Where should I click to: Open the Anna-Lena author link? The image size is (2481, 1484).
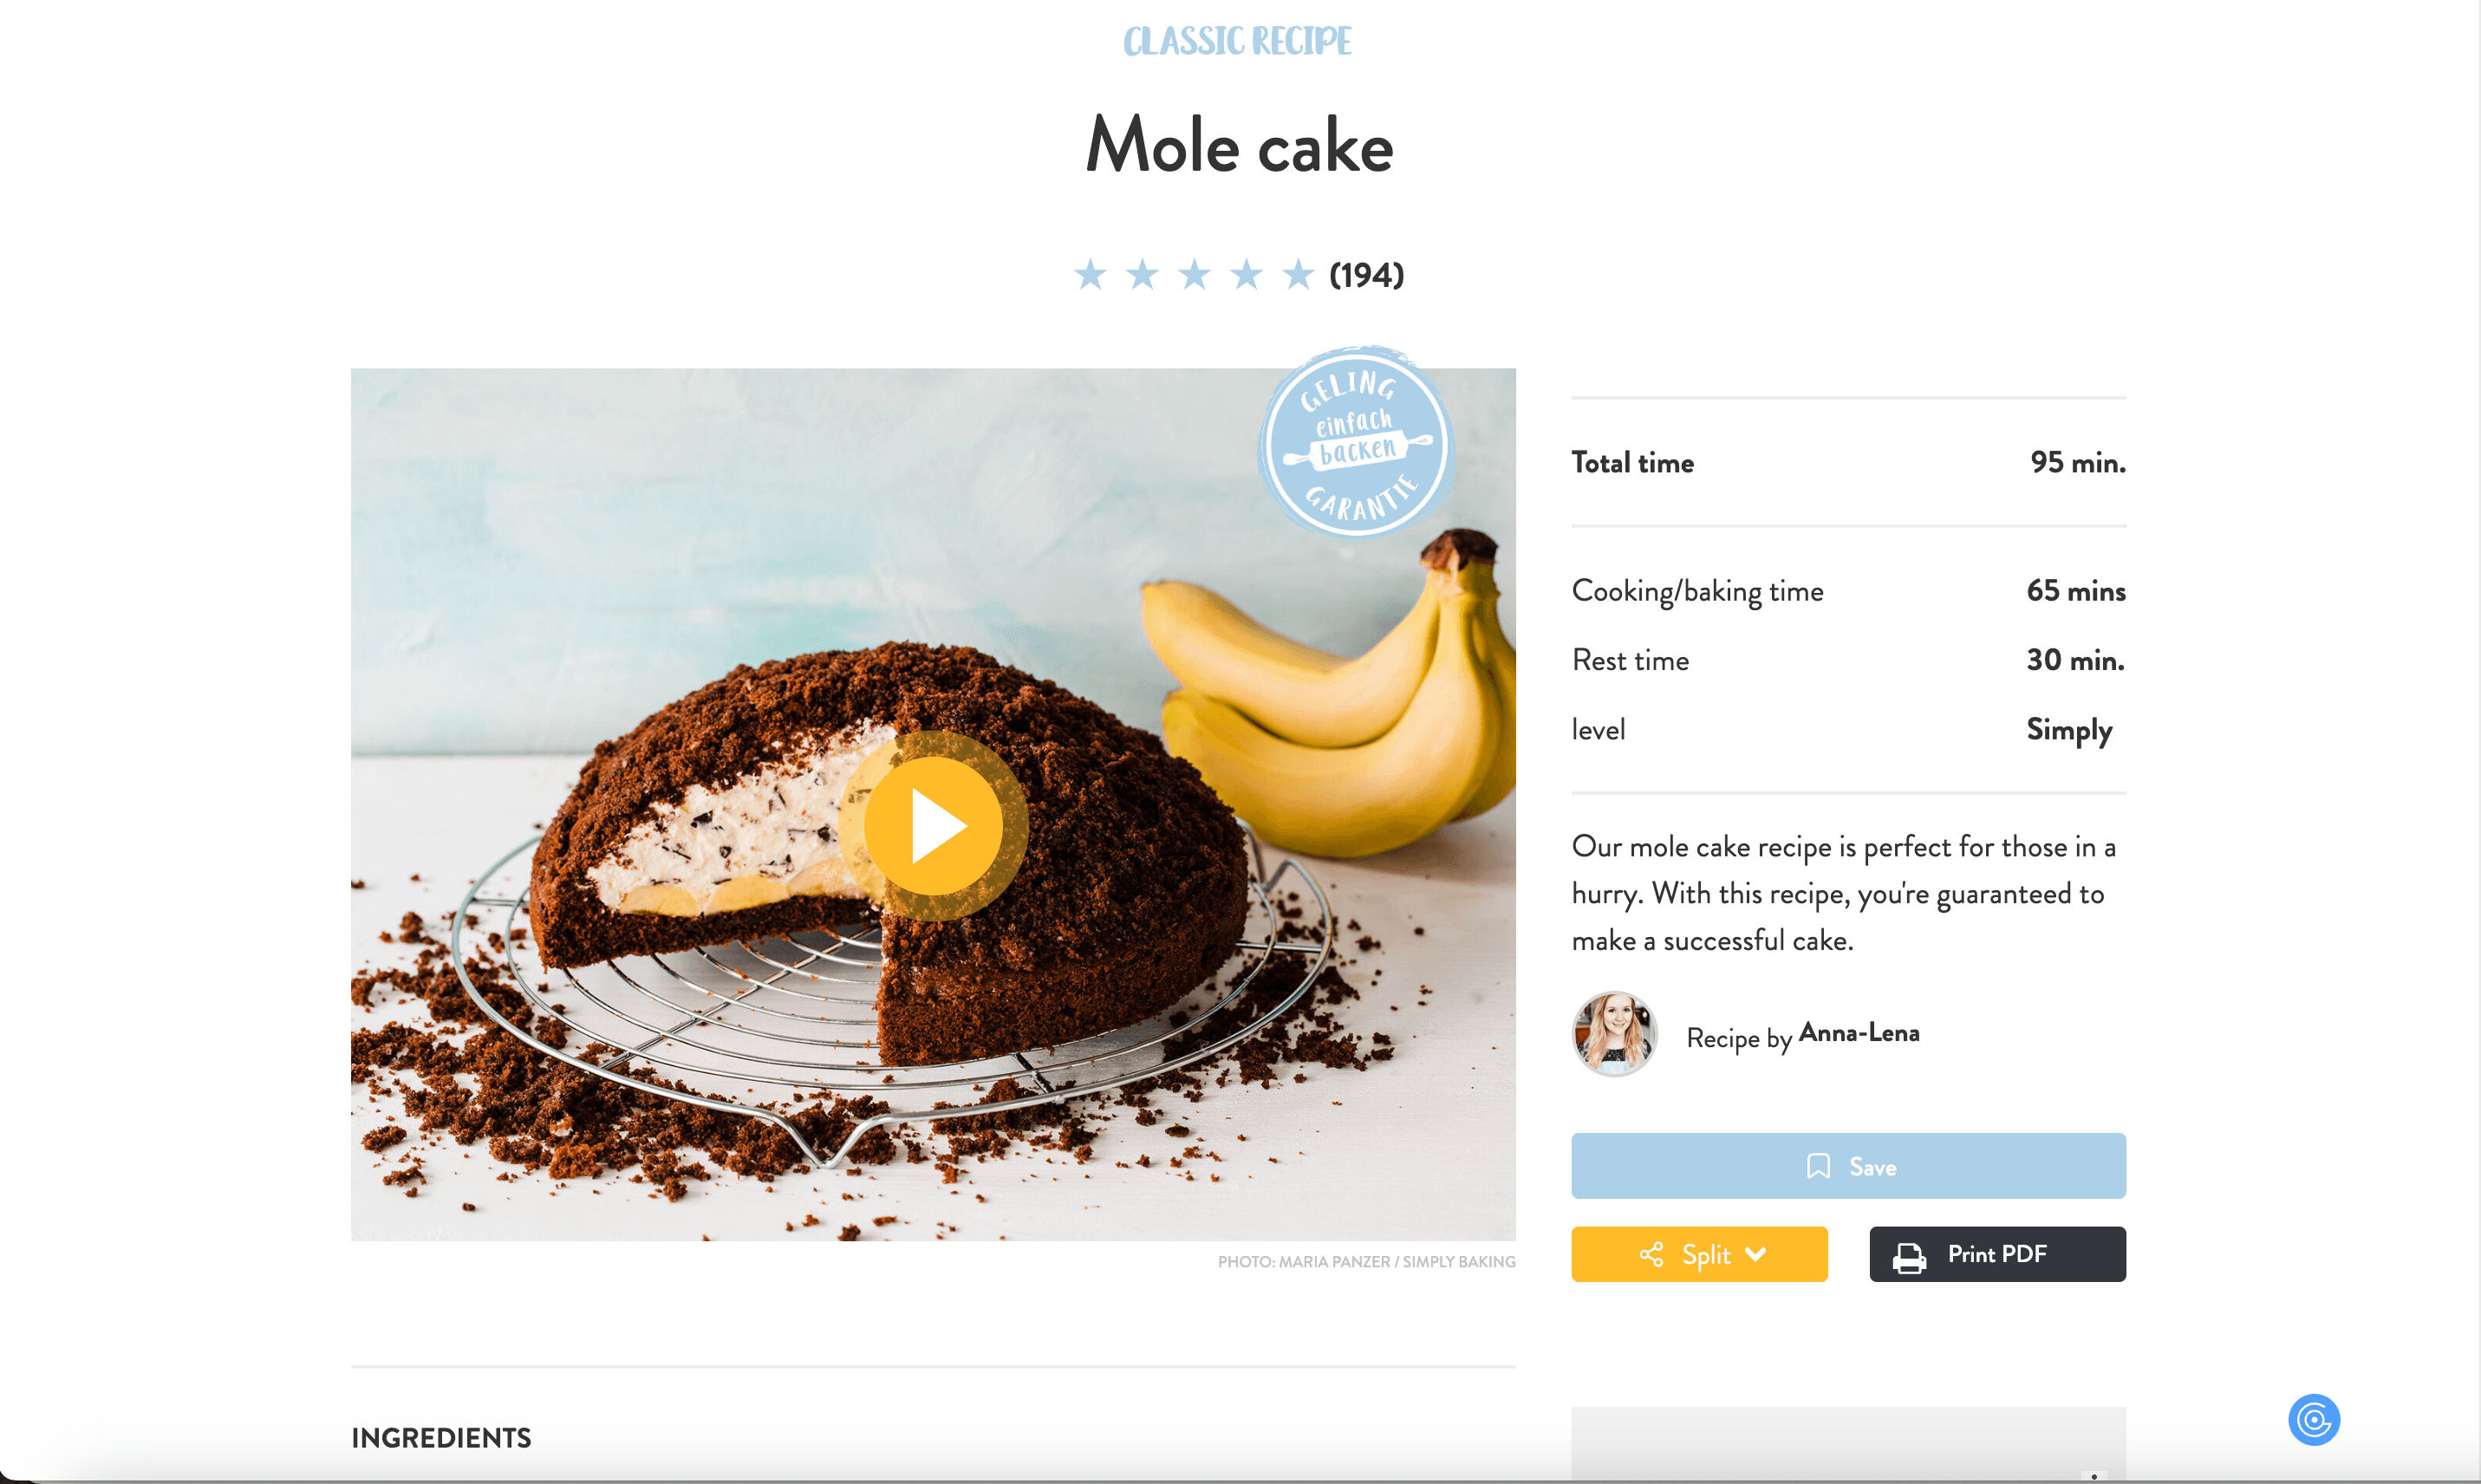(1859, 1033)
